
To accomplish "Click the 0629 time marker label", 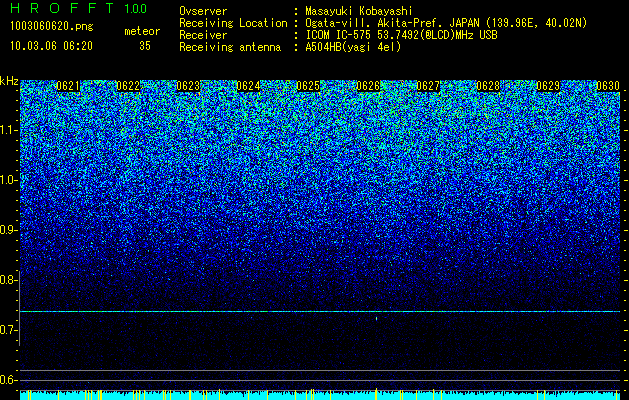I will [548, 86].
